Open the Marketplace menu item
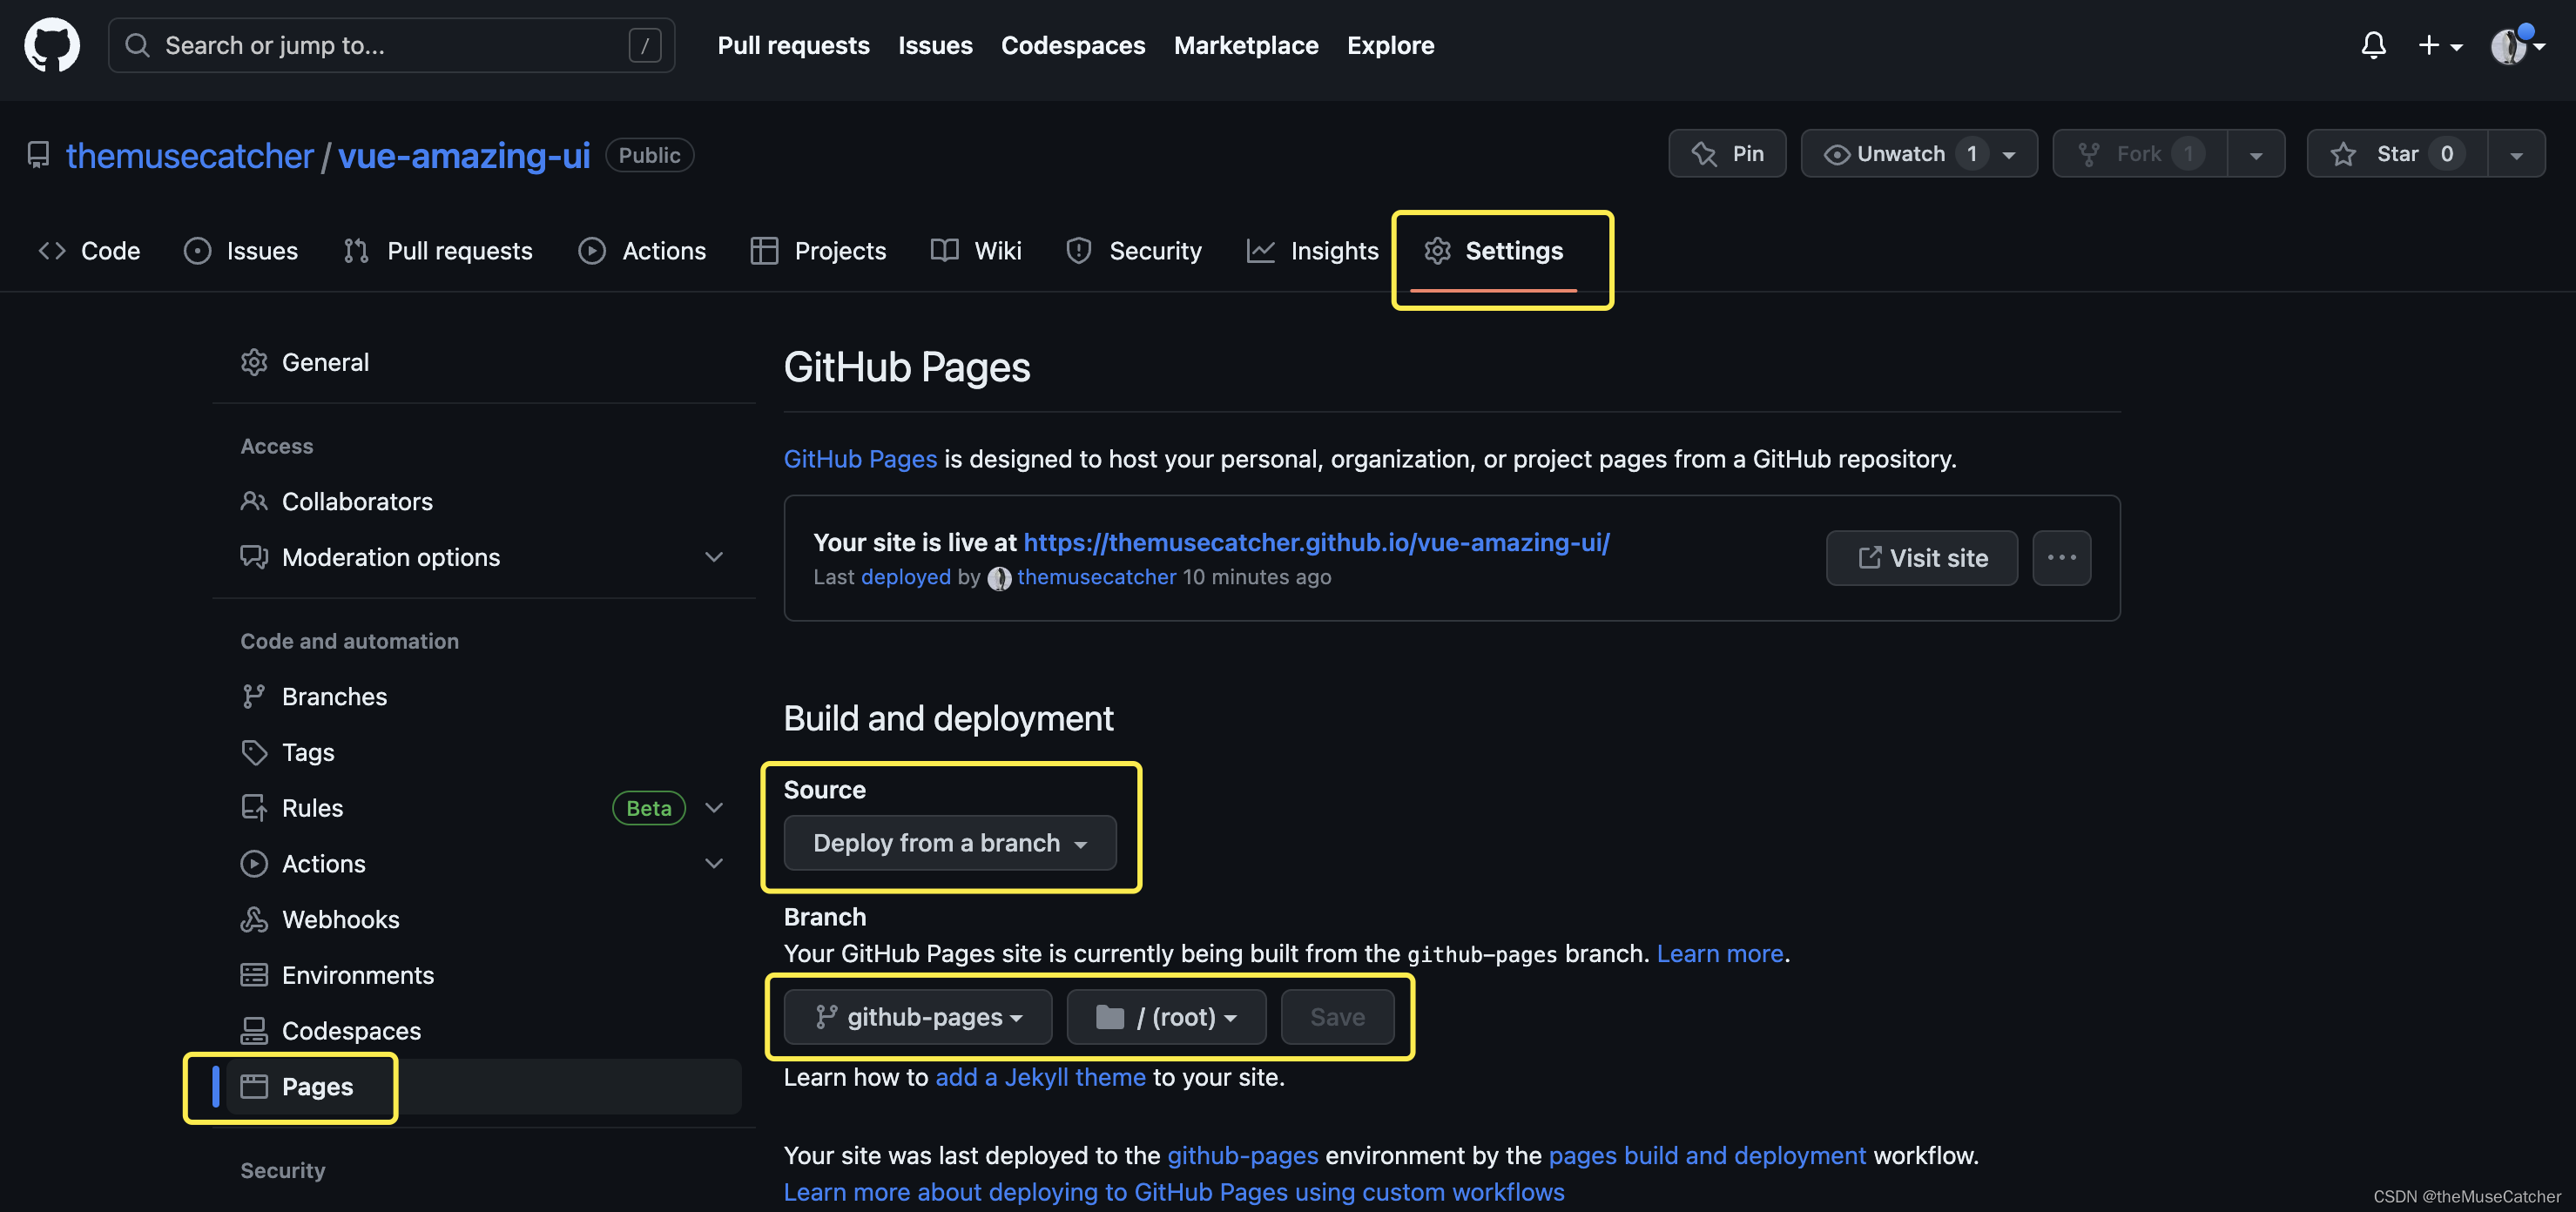The image size is (2576, 1212). [x=1246, y=45]
